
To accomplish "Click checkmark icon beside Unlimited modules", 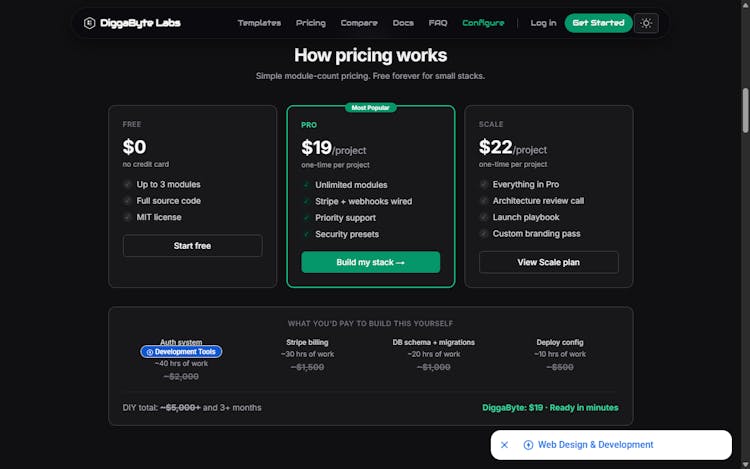I will [x=305, y=185].
